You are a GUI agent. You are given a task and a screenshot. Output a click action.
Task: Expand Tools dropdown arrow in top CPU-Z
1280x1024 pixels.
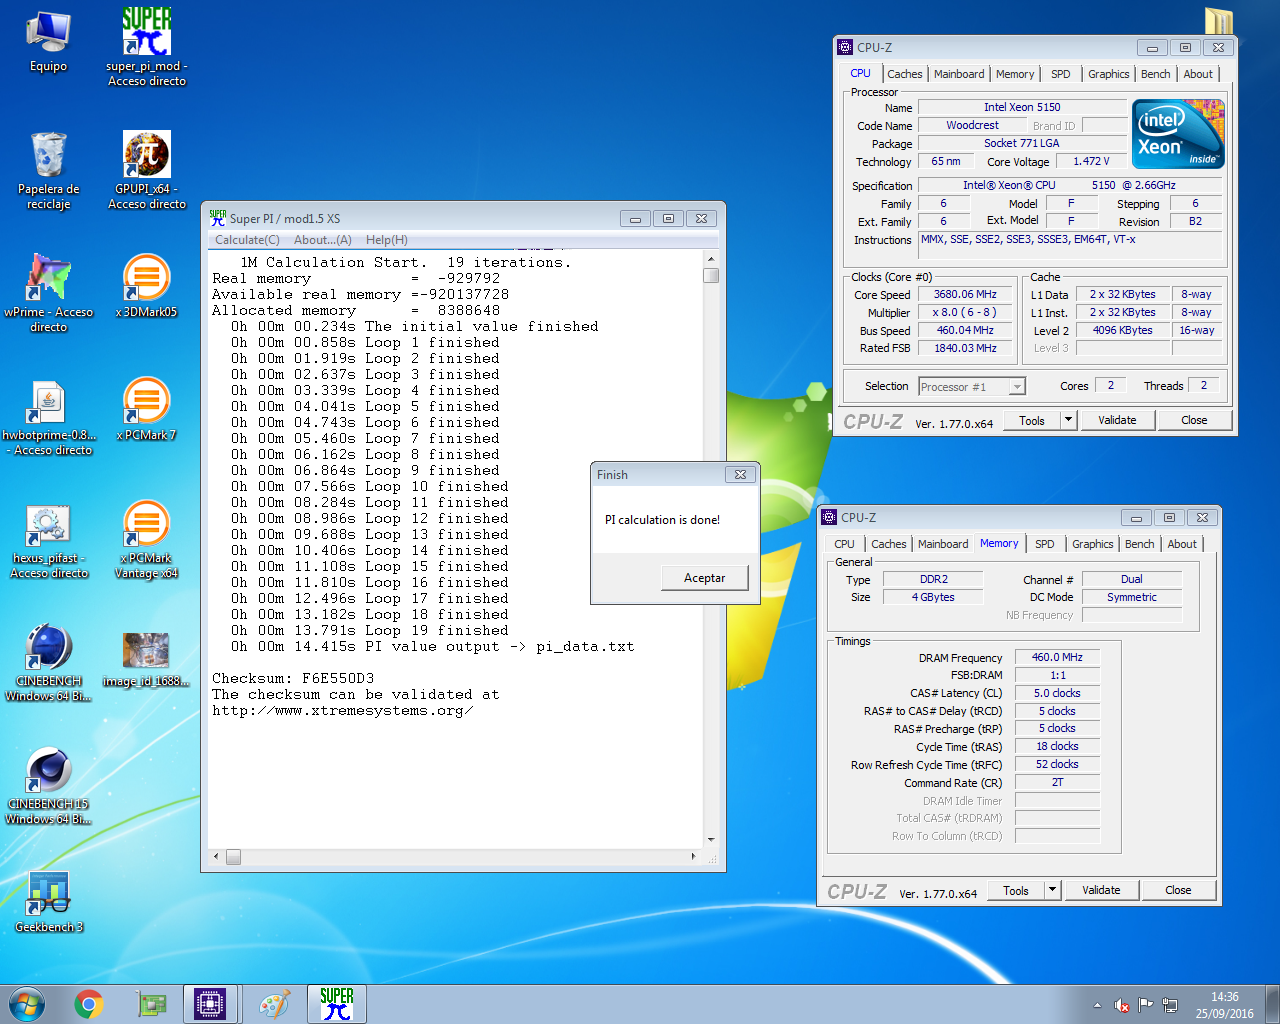click(1069, 421)
